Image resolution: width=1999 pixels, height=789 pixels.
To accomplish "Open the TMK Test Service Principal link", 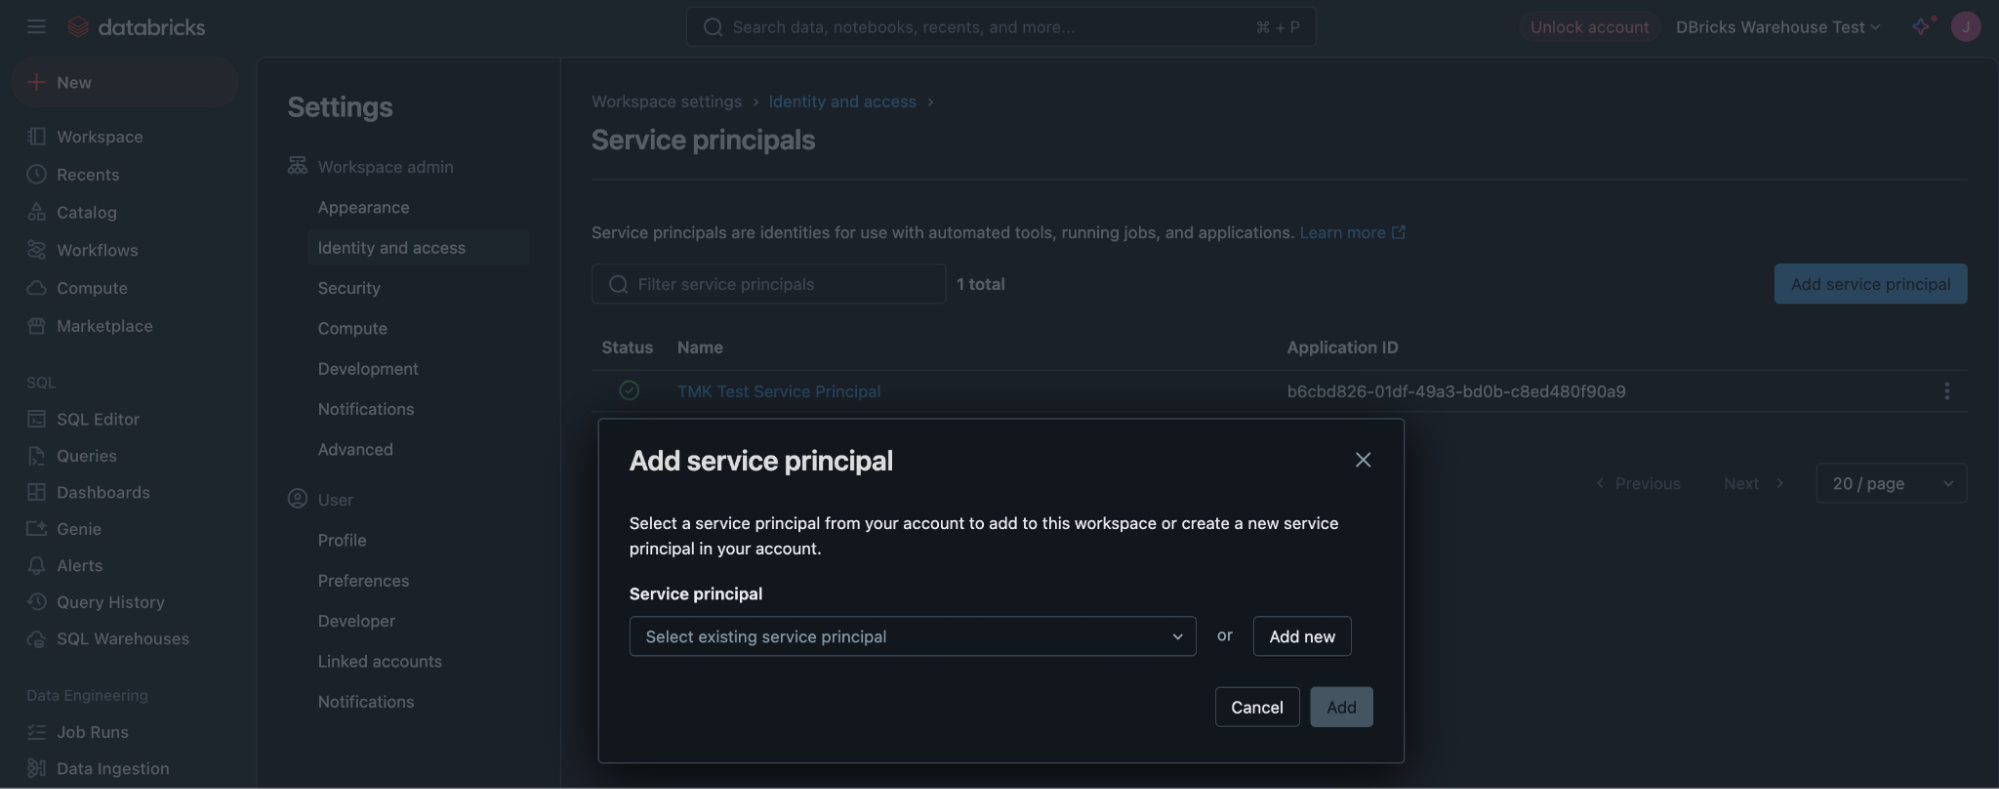I will 778,391.
